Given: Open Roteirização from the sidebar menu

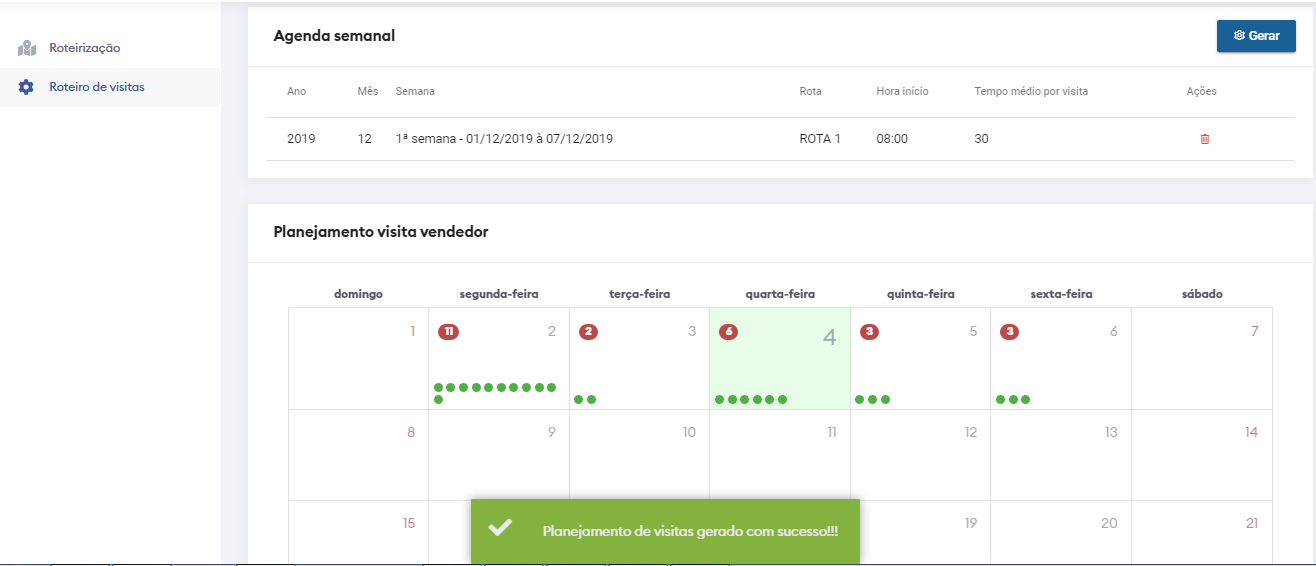Looking at the screenshot, I should coord(85,48).
